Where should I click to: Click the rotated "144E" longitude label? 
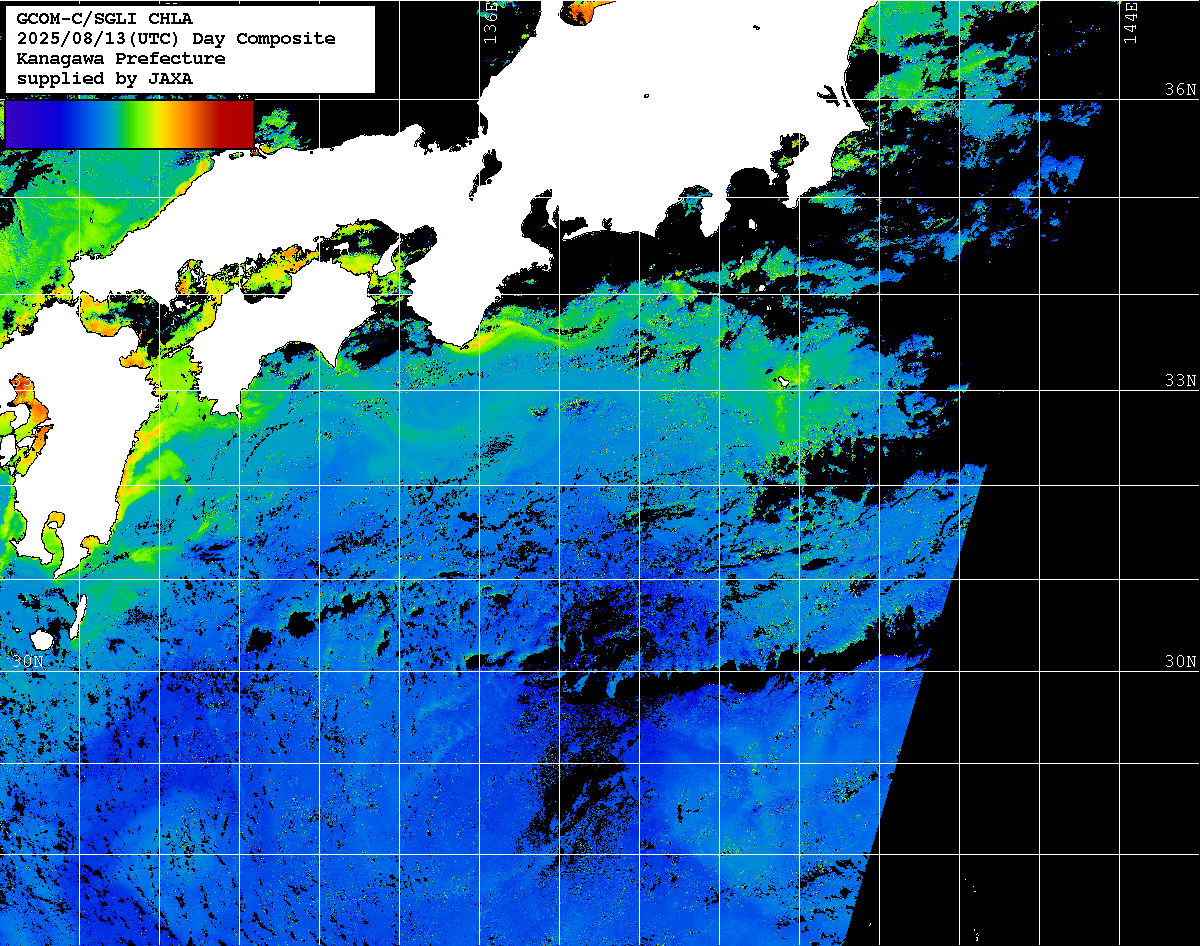click(x=1130, y=22)
